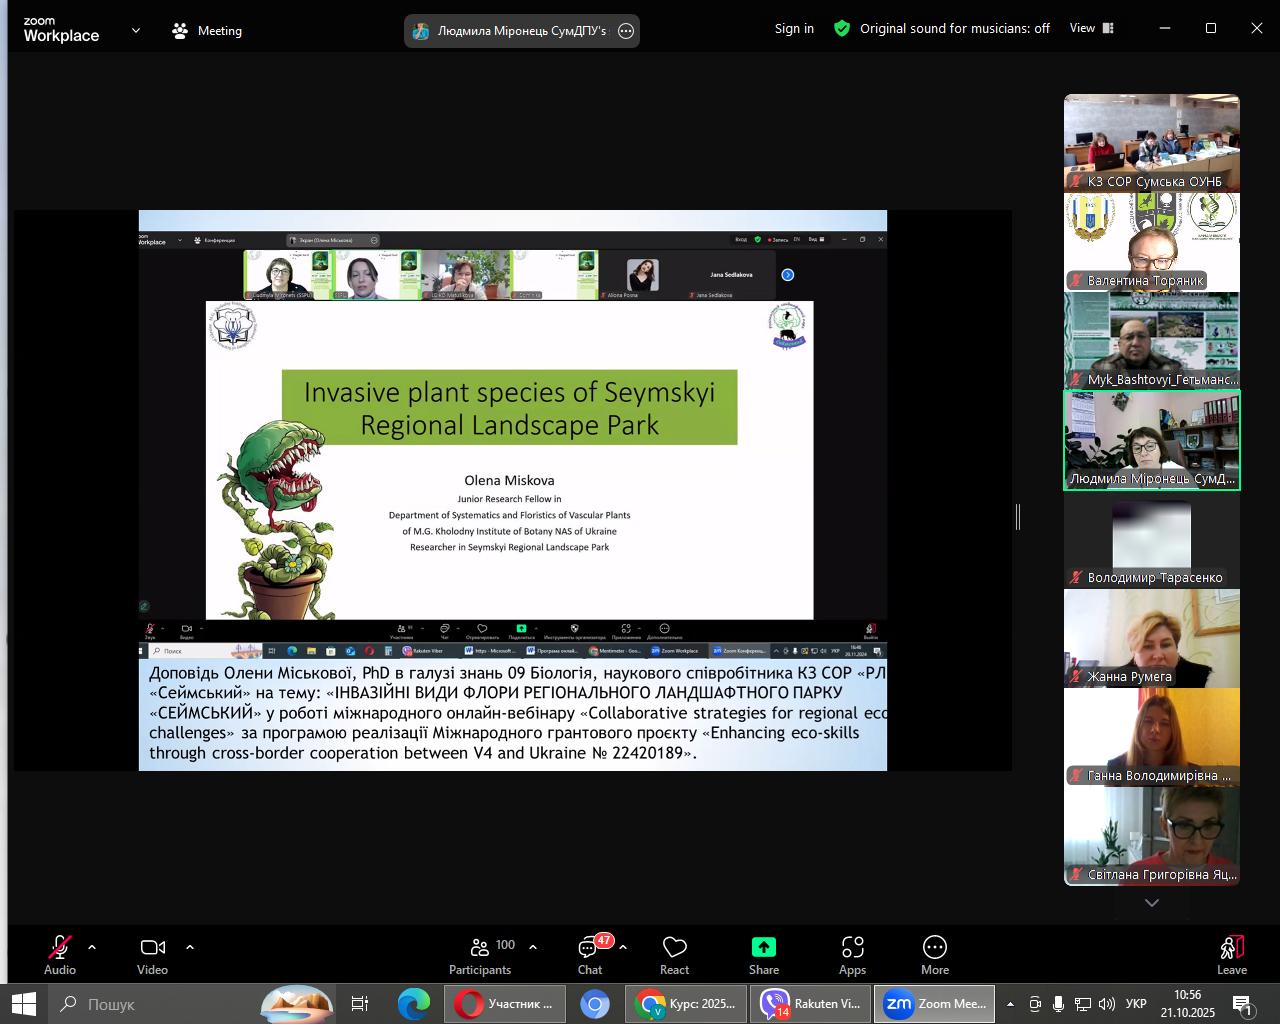Image resolution: width=1280 pixels, height=1024 pixels.
Task: Open the More options menu
Action: click(x=935, y=955)
